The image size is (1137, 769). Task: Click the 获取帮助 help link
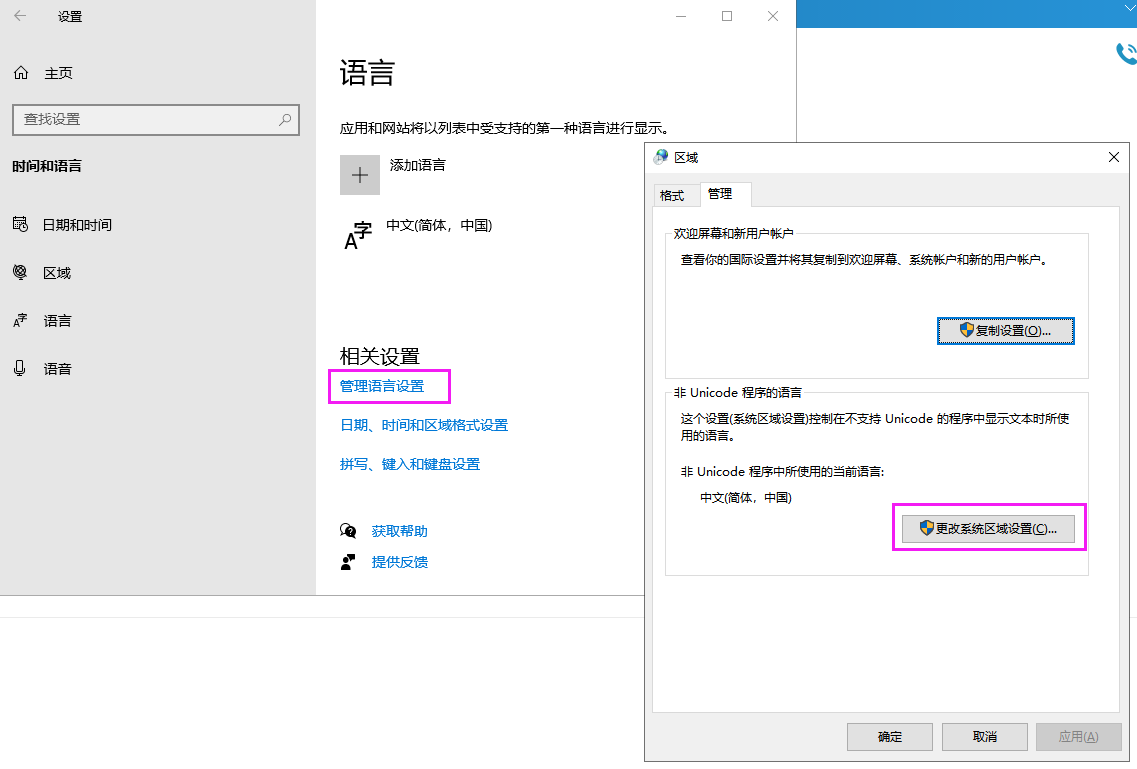pyautogui.click(x=399, y=531)
